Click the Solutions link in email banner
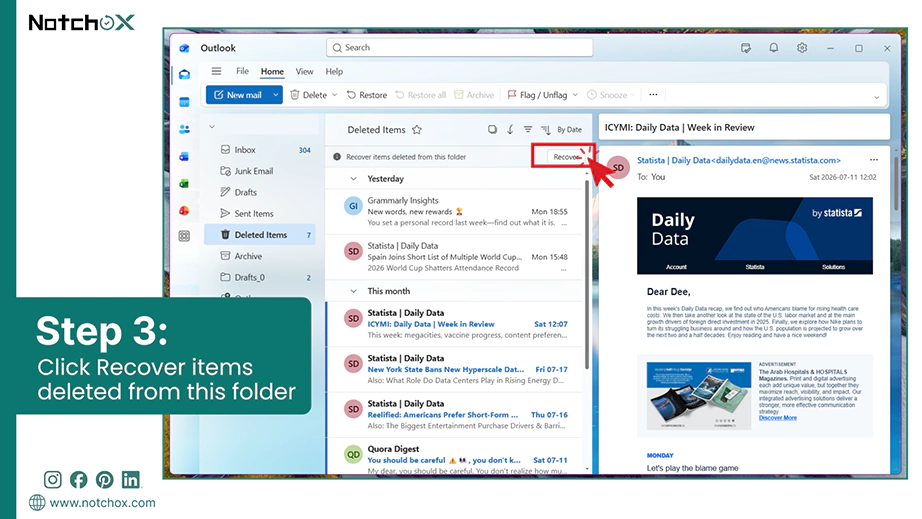 833,267
